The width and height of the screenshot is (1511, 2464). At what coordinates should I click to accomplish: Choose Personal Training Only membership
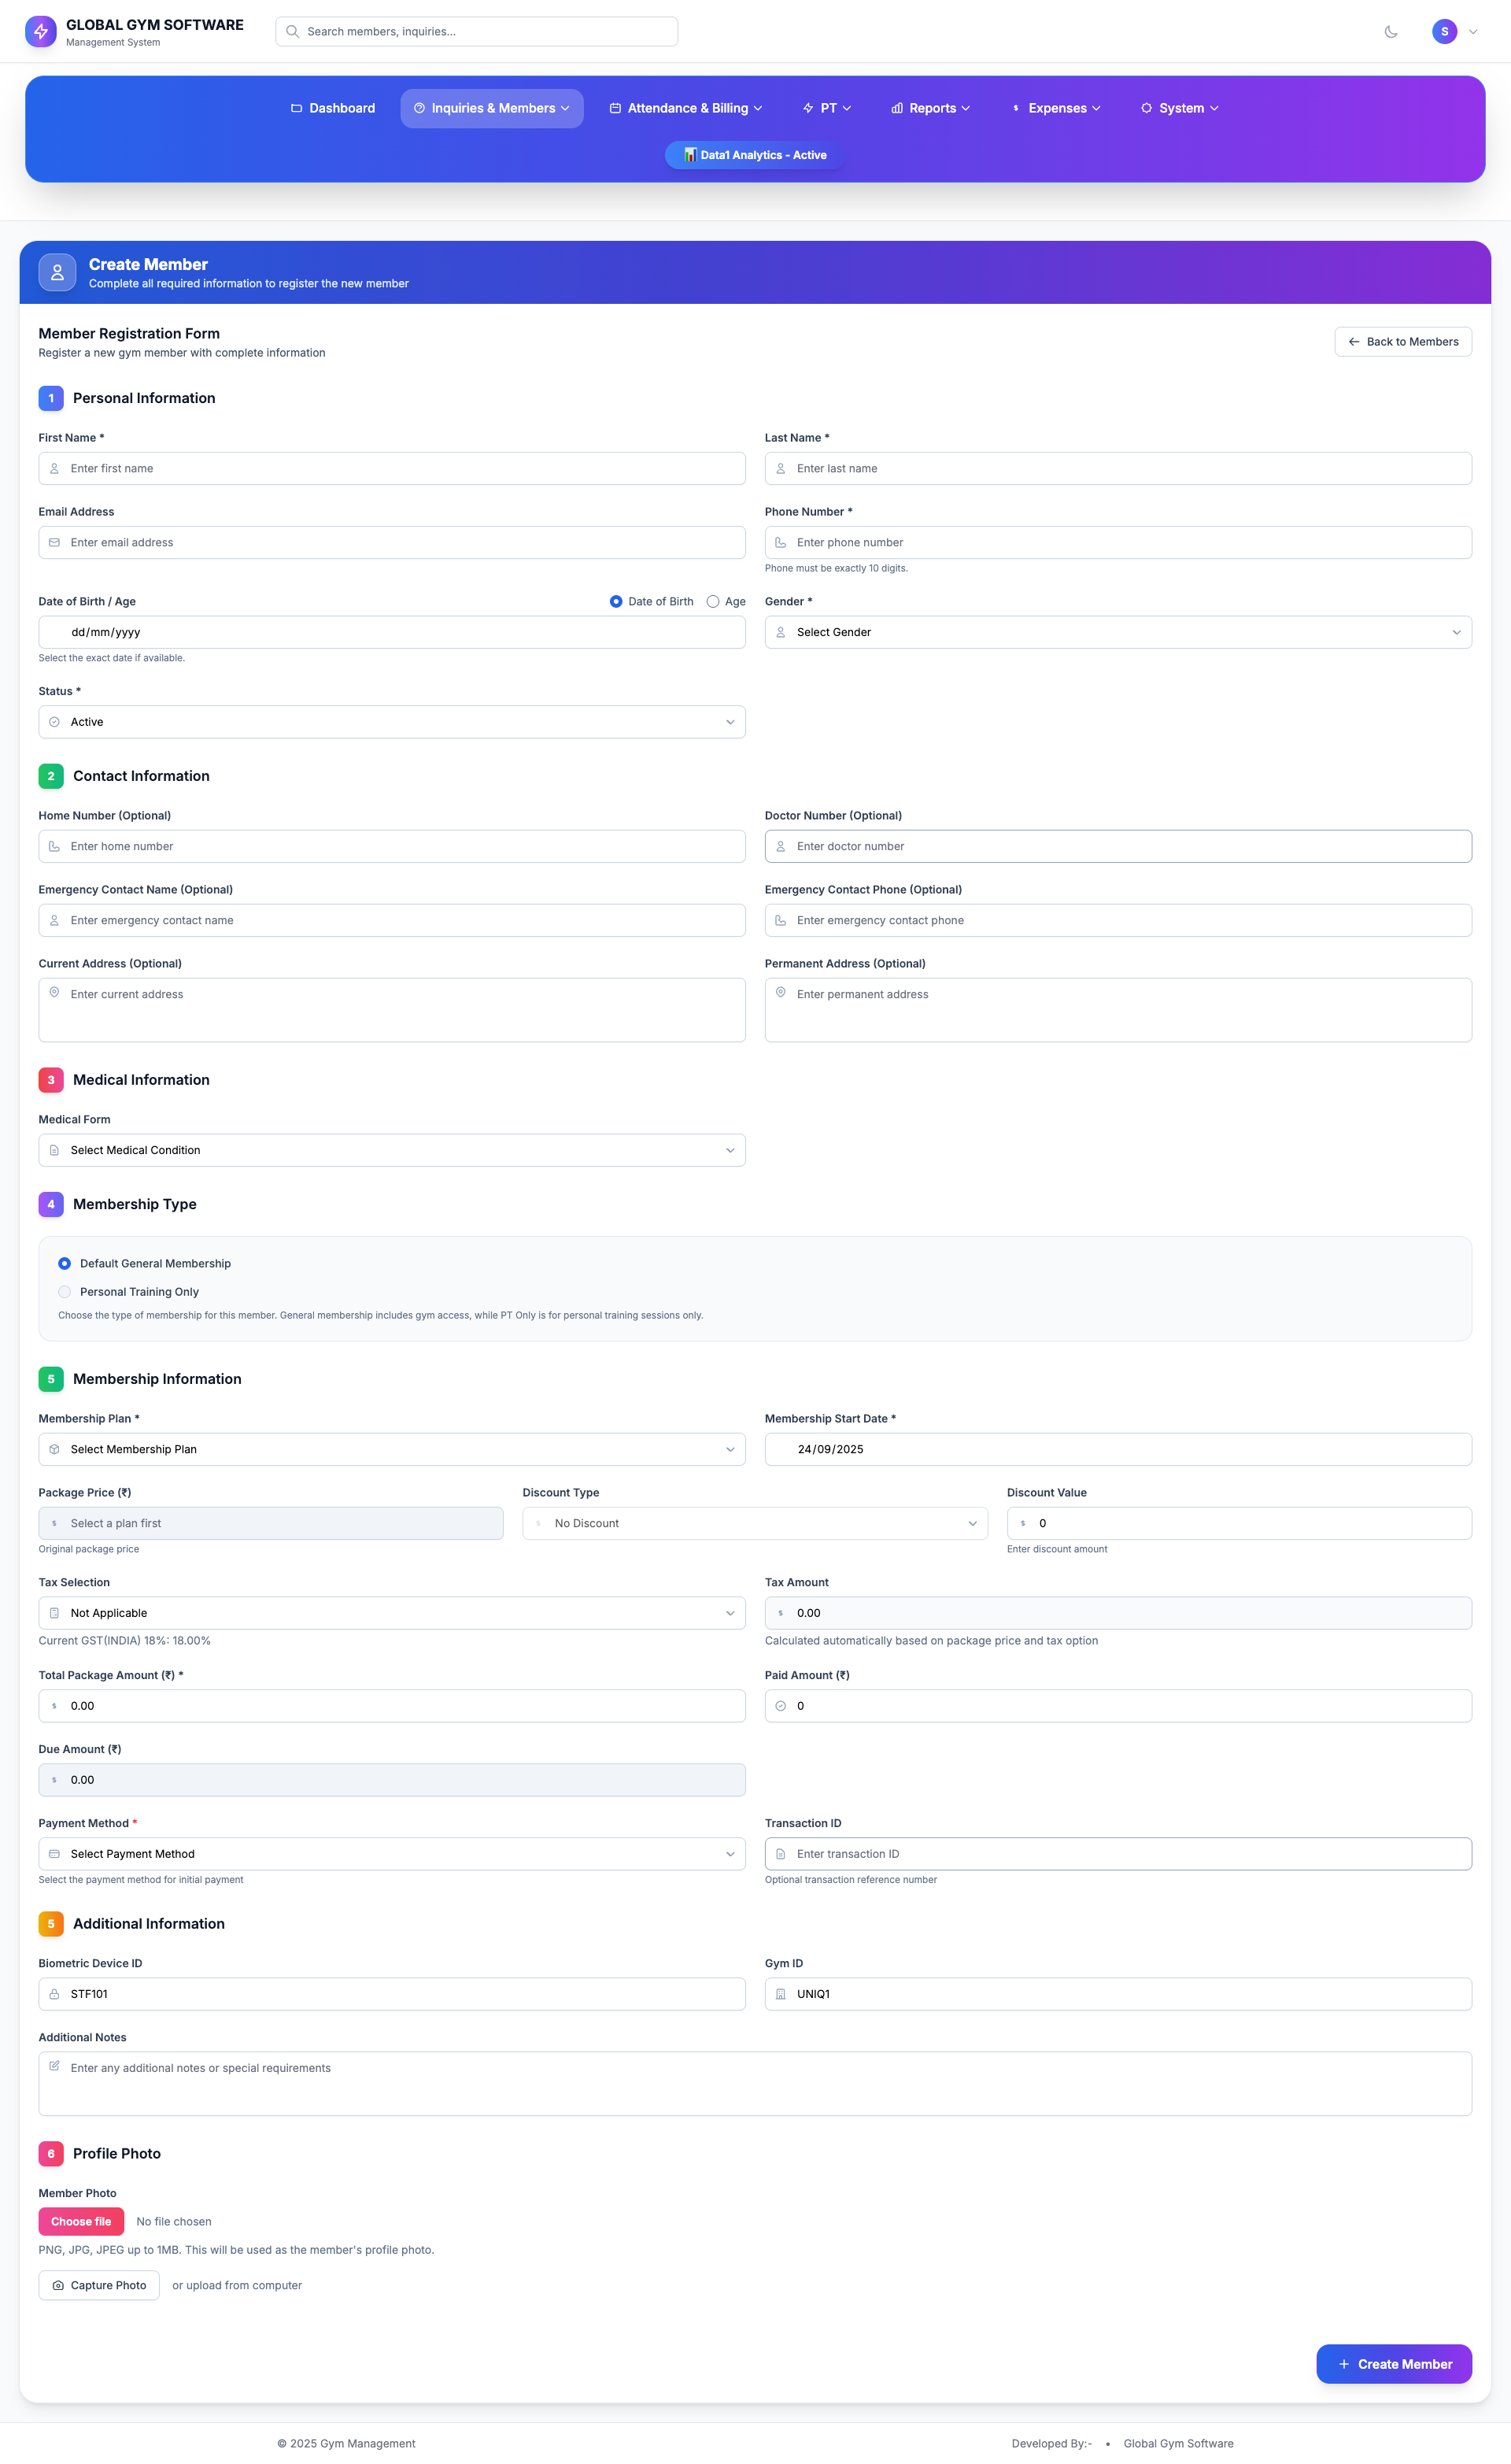(x=64, y=1292)
